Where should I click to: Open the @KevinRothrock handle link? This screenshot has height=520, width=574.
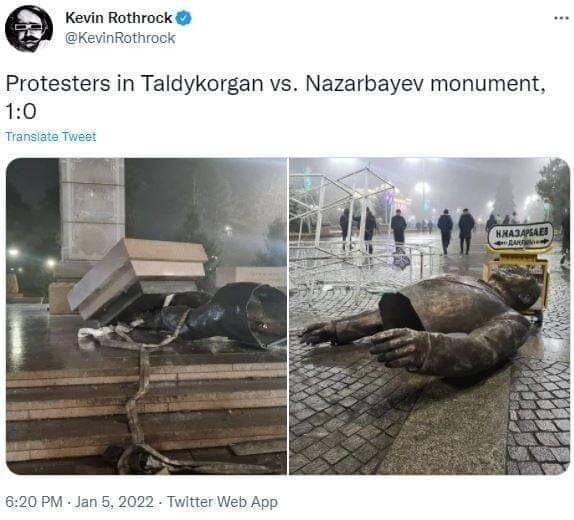[x=120, y=38]
